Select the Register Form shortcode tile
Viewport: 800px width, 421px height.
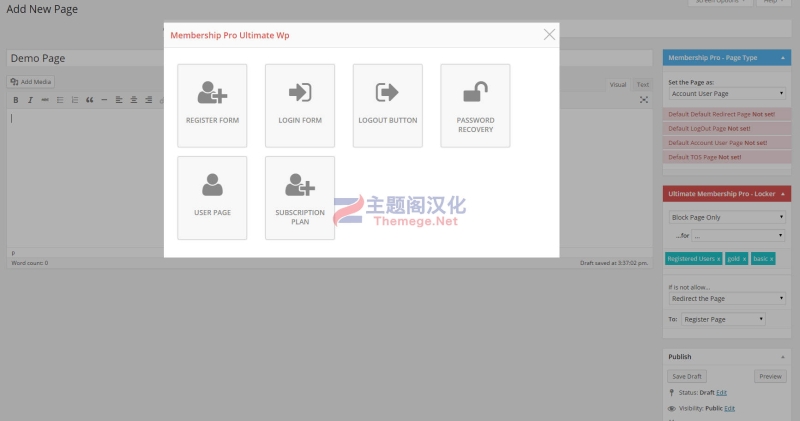[x=212, y=106]
